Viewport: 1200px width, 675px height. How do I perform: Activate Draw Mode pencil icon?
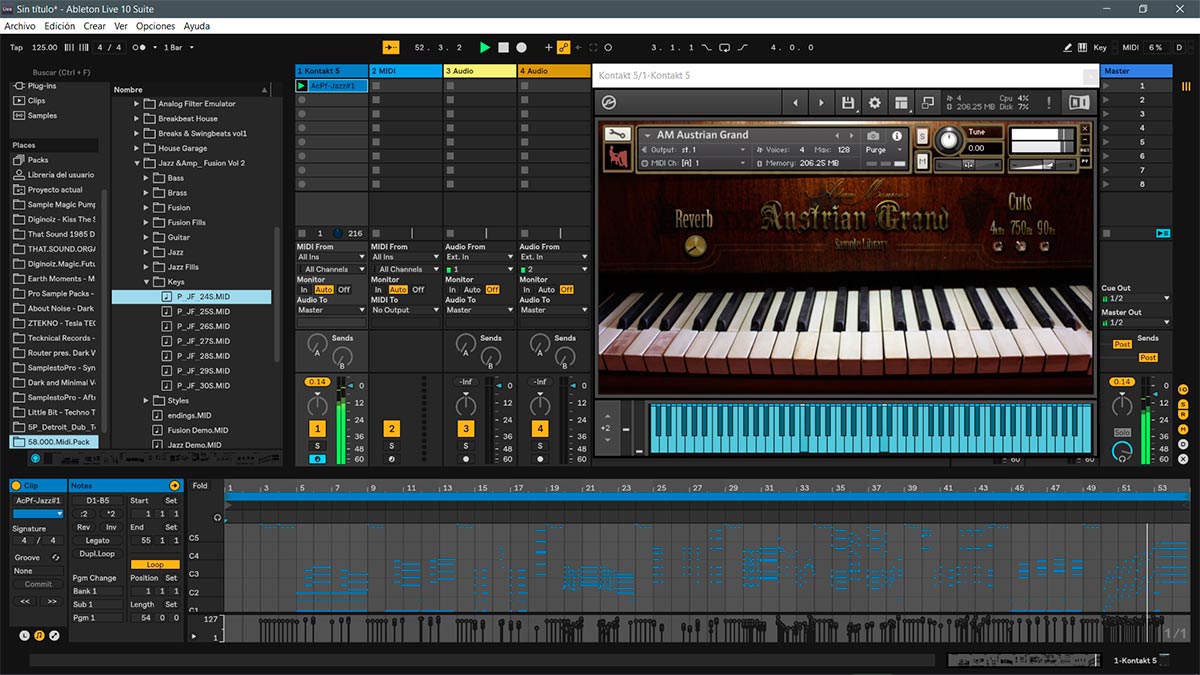coord(1069,47)
